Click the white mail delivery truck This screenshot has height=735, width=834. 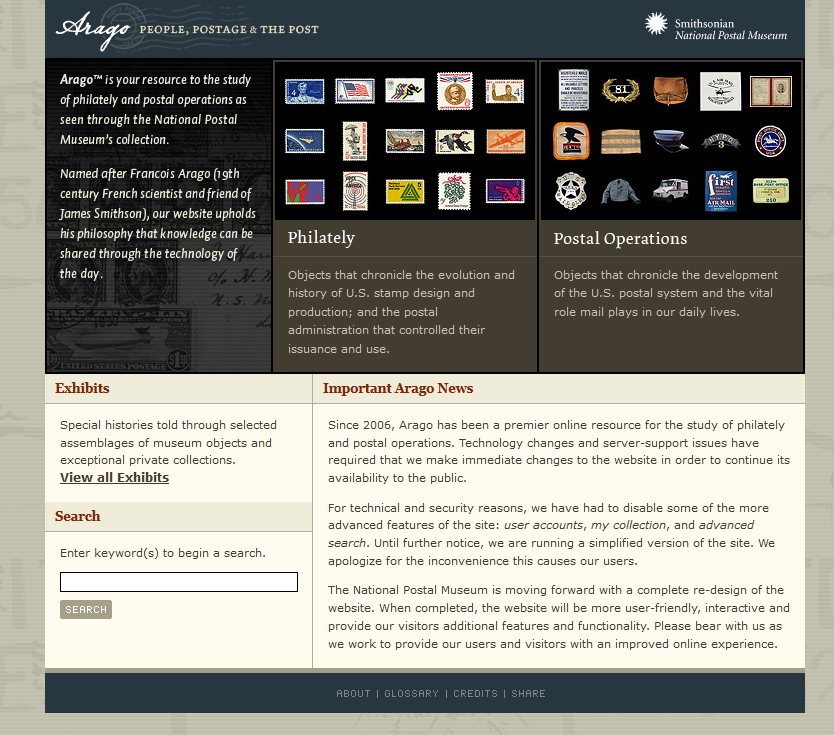point(670,190)
